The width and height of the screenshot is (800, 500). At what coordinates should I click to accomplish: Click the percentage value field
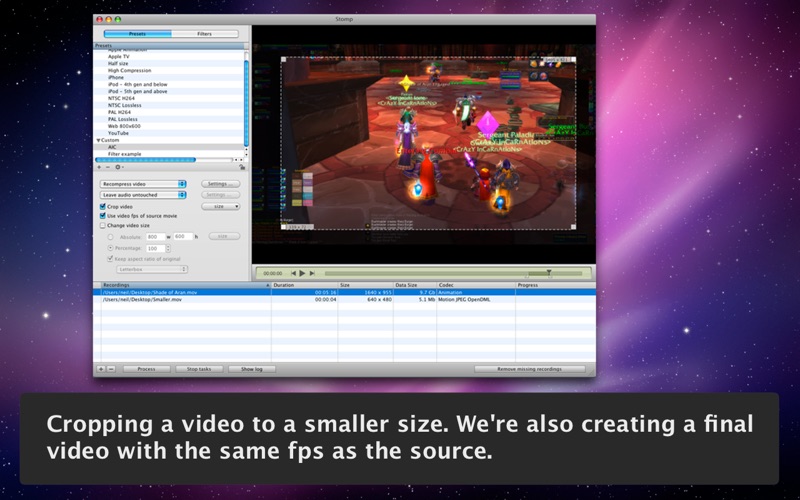coord(155,248)
